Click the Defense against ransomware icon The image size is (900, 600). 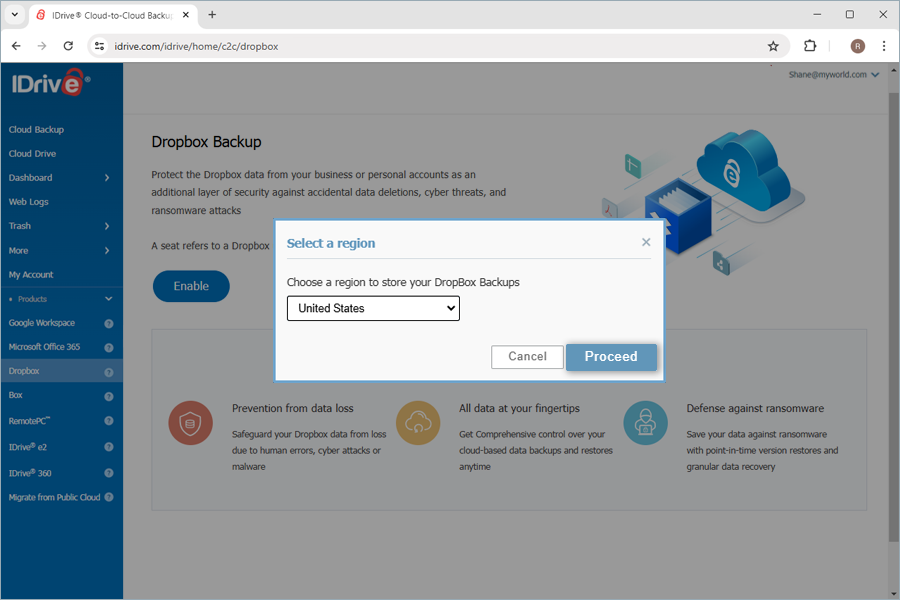645,423
